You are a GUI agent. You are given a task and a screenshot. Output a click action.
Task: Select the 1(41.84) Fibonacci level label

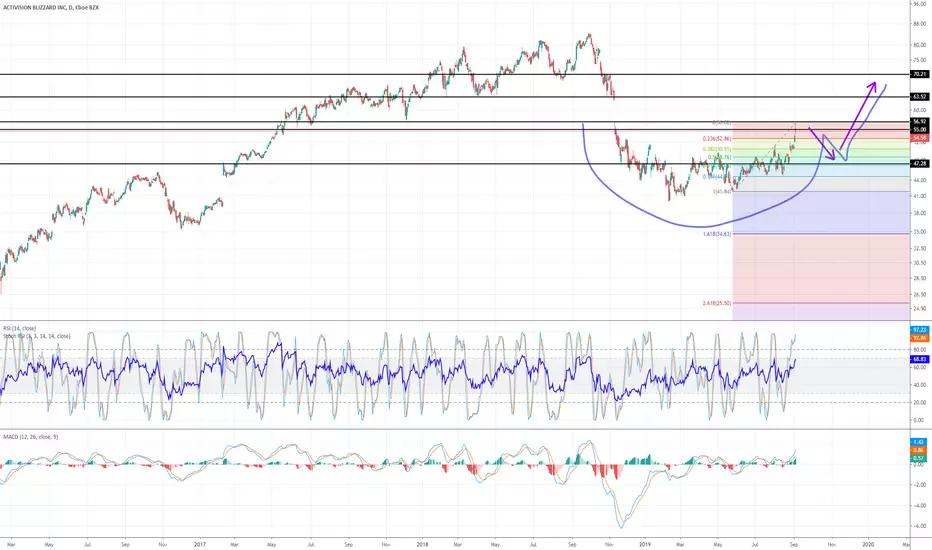(722, 191)
